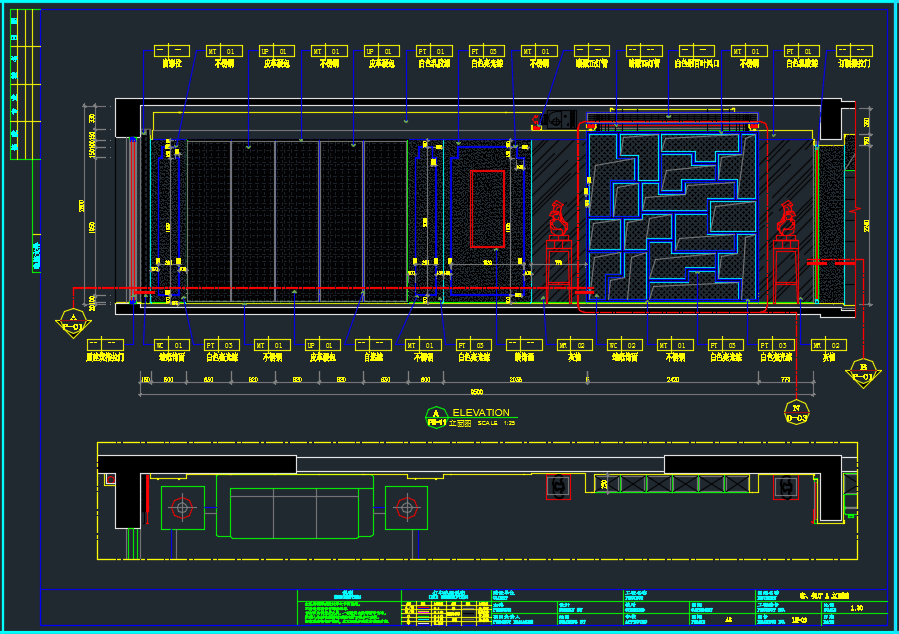Image resolution: width=899 pixels, height=634 pixels.
Task: Click the ELEVATION title text
Action: tap(481, 412)
